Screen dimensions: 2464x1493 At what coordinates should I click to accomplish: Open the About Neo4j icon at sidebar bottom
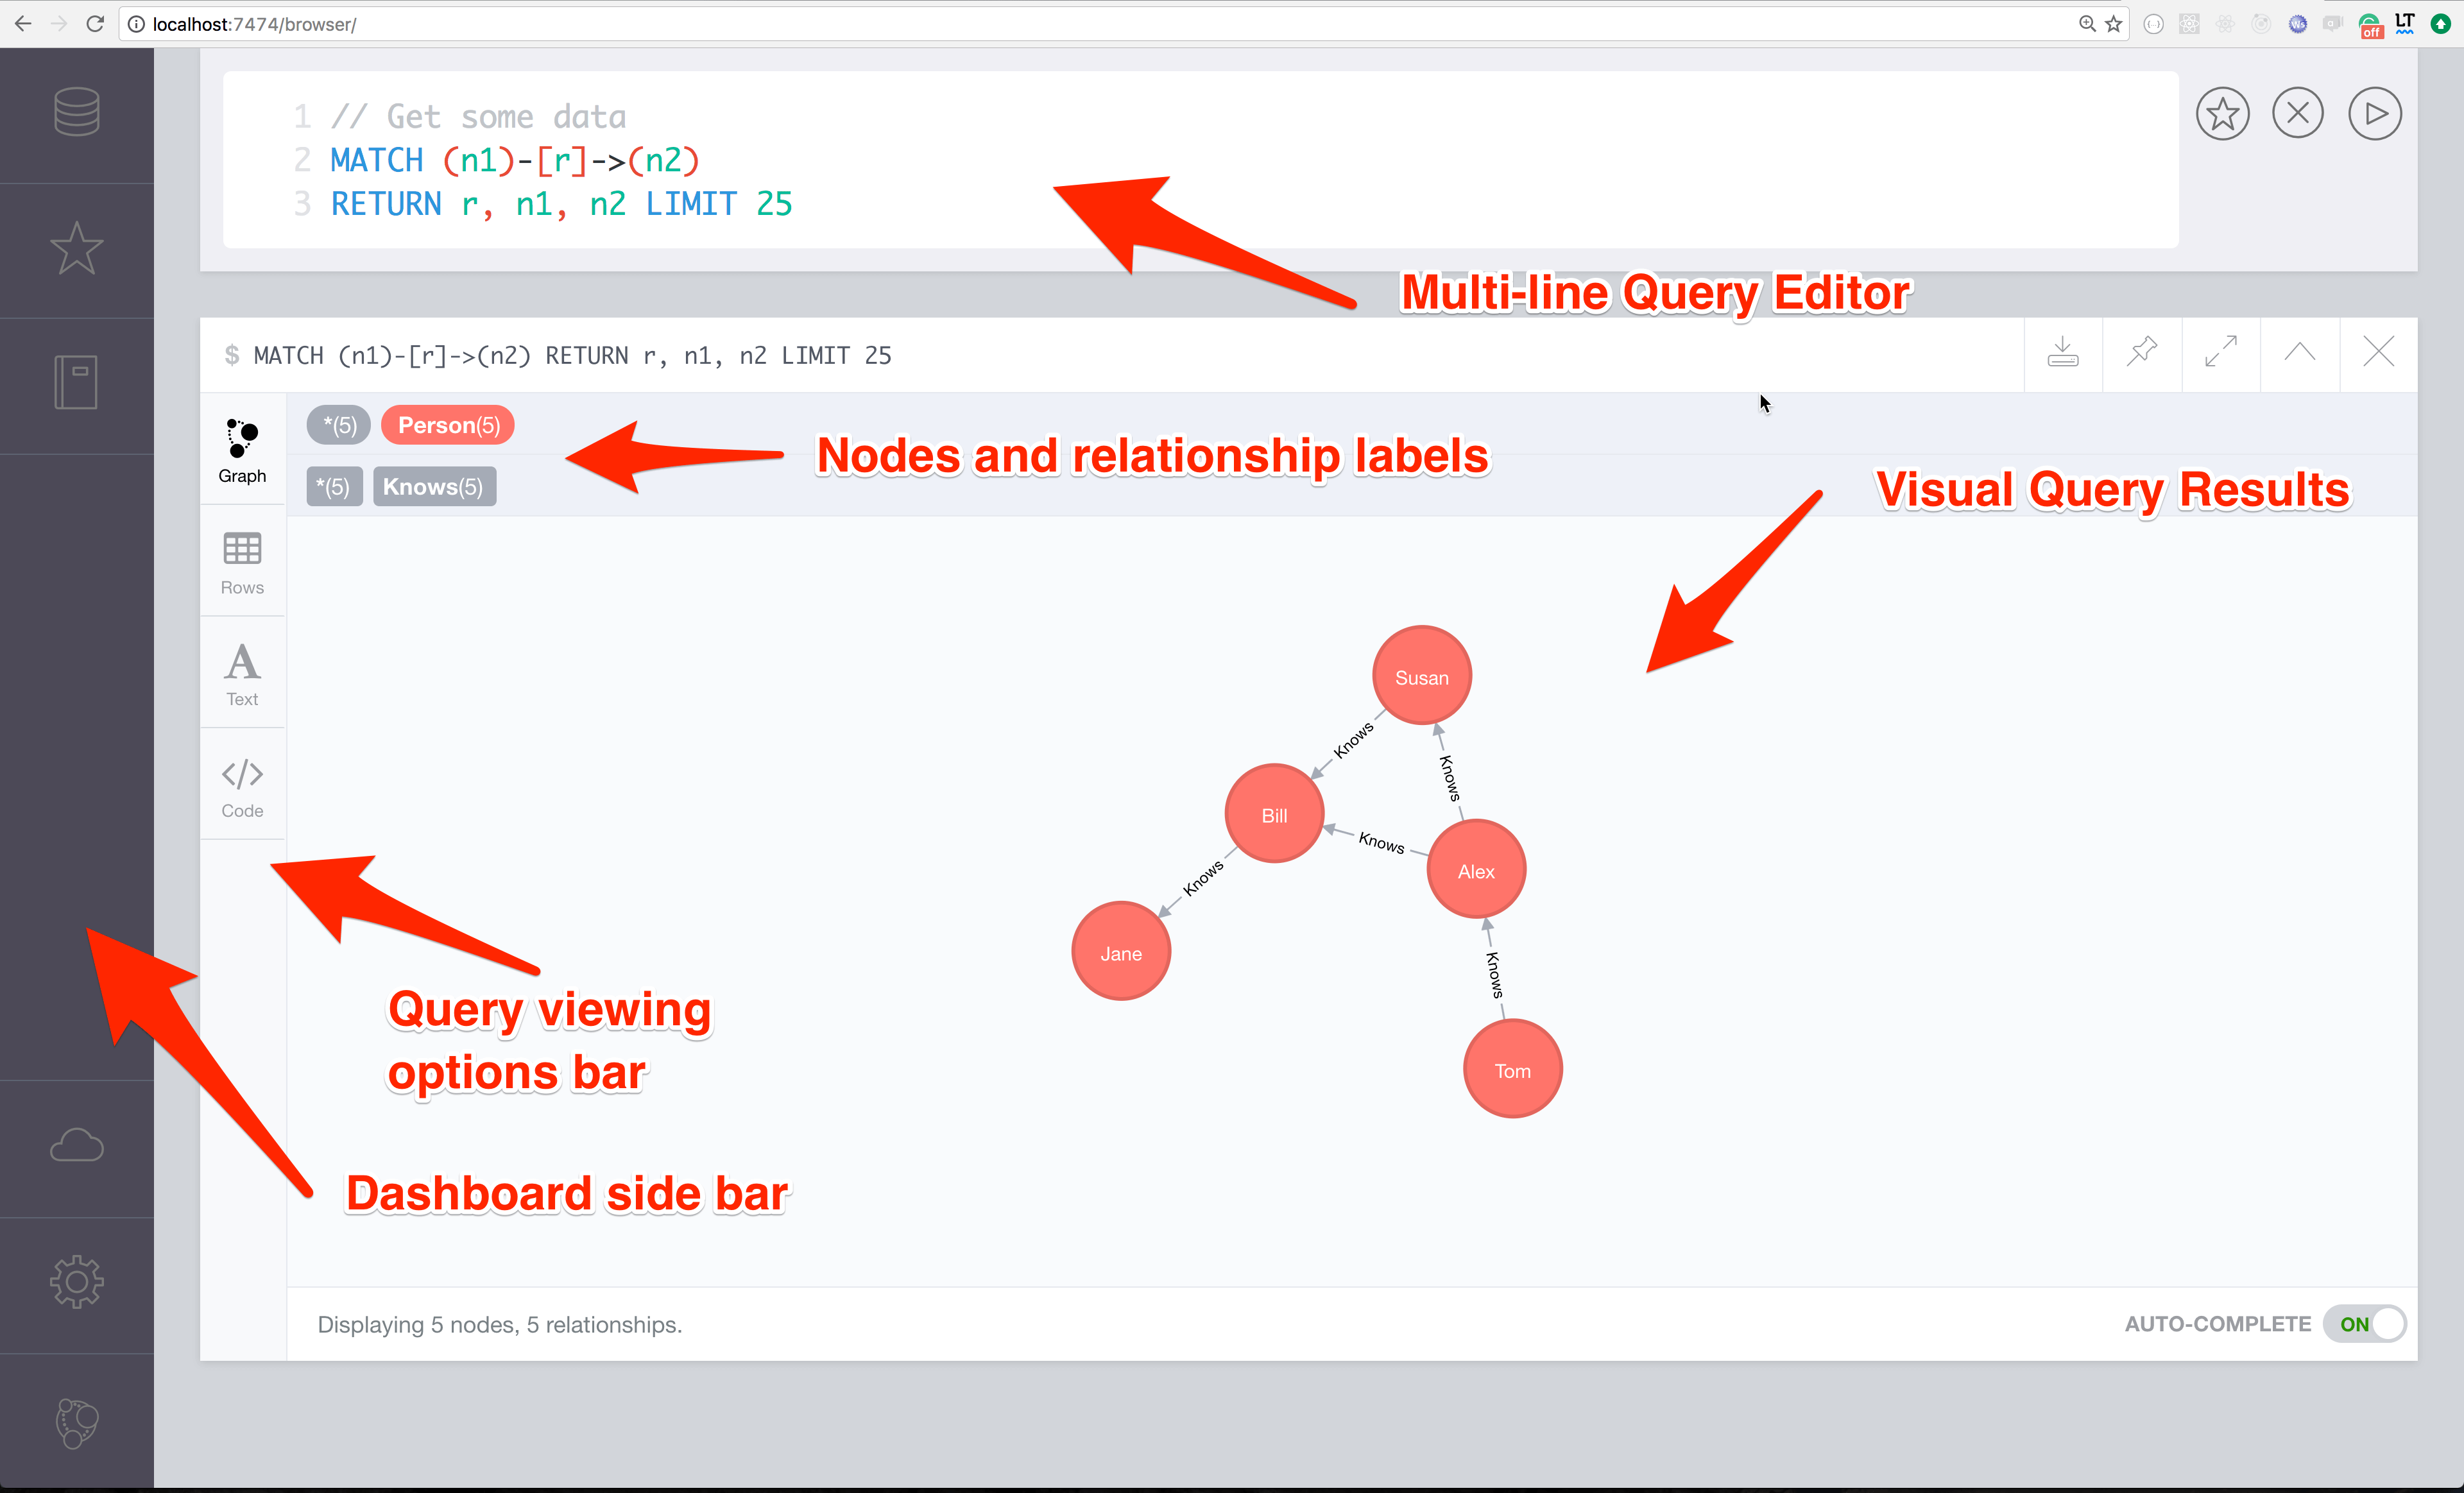coord(77,1422)
